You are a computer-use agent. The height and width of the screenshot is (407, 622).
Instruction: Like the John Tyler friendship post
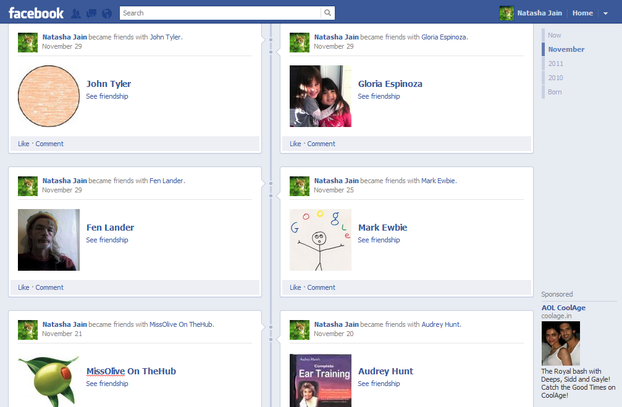click(x=23, y=144)
